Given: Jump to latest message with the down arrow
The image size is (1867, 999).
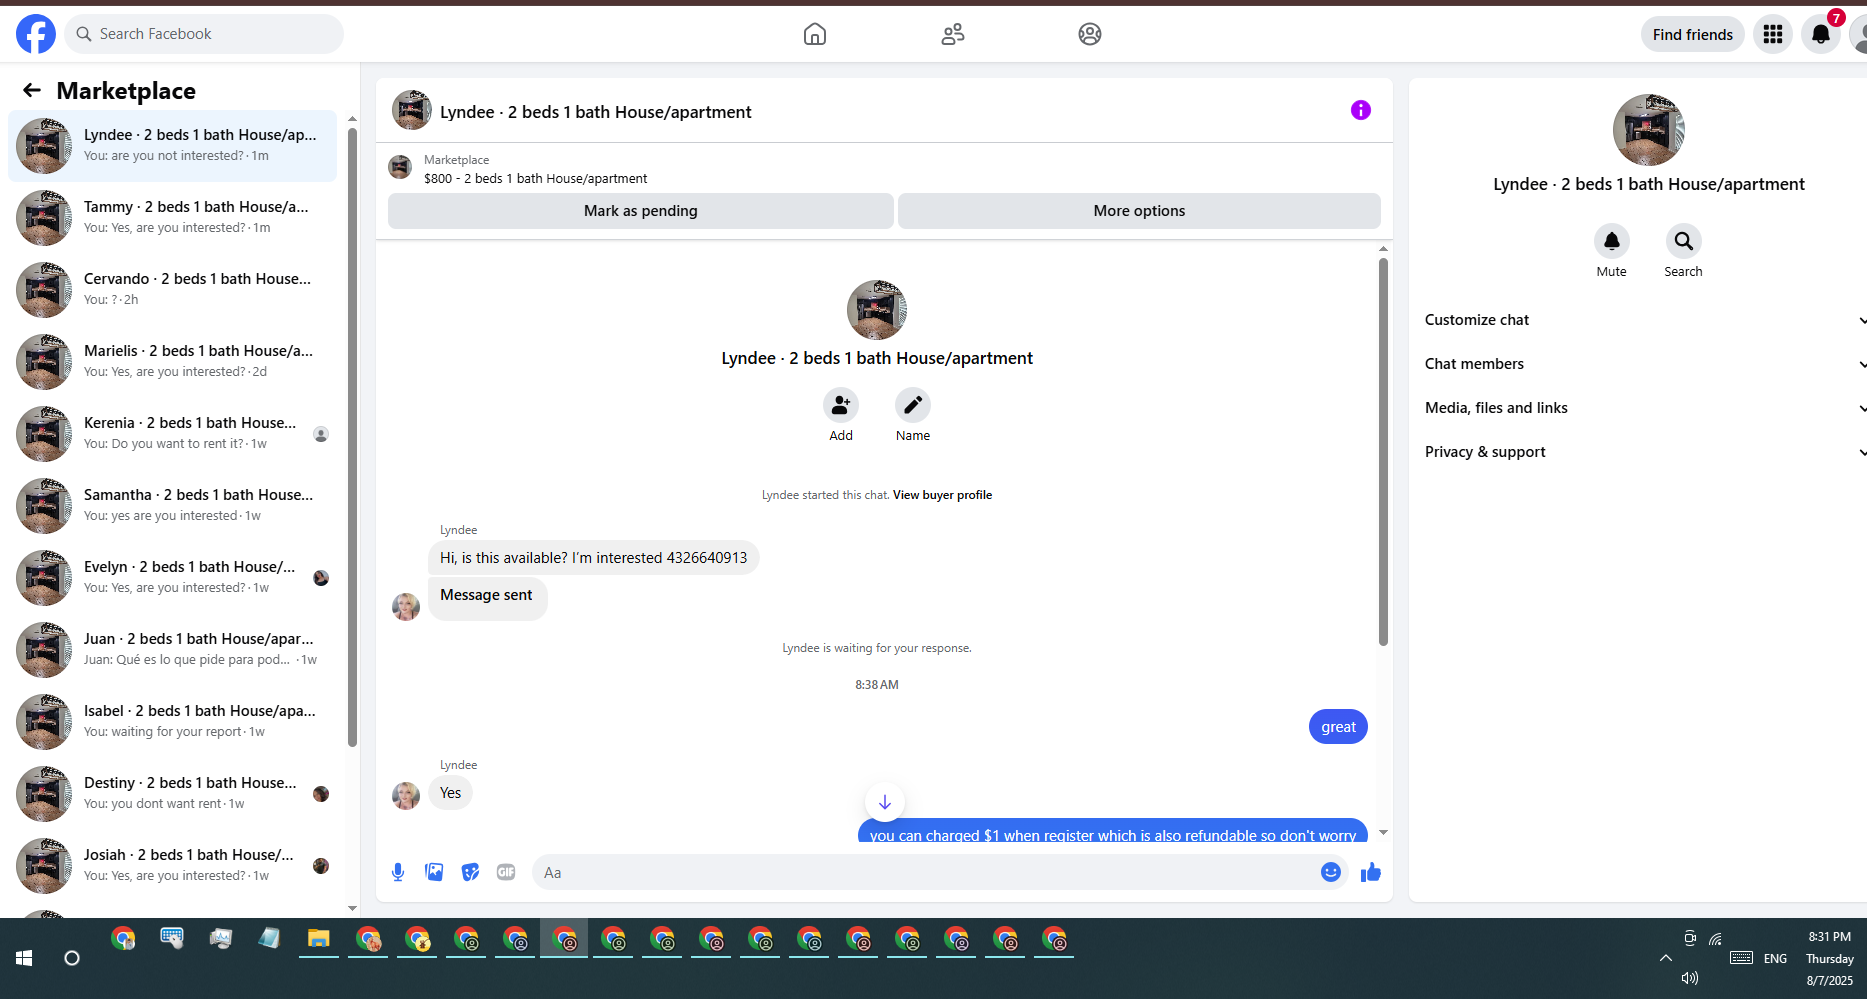Looking at the screenshot, I should pyautogui.click(x=885, y=802).
